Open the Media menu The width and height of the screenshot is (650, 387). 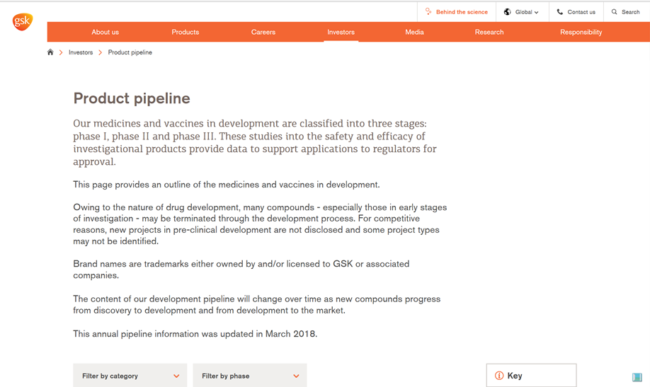415,32
